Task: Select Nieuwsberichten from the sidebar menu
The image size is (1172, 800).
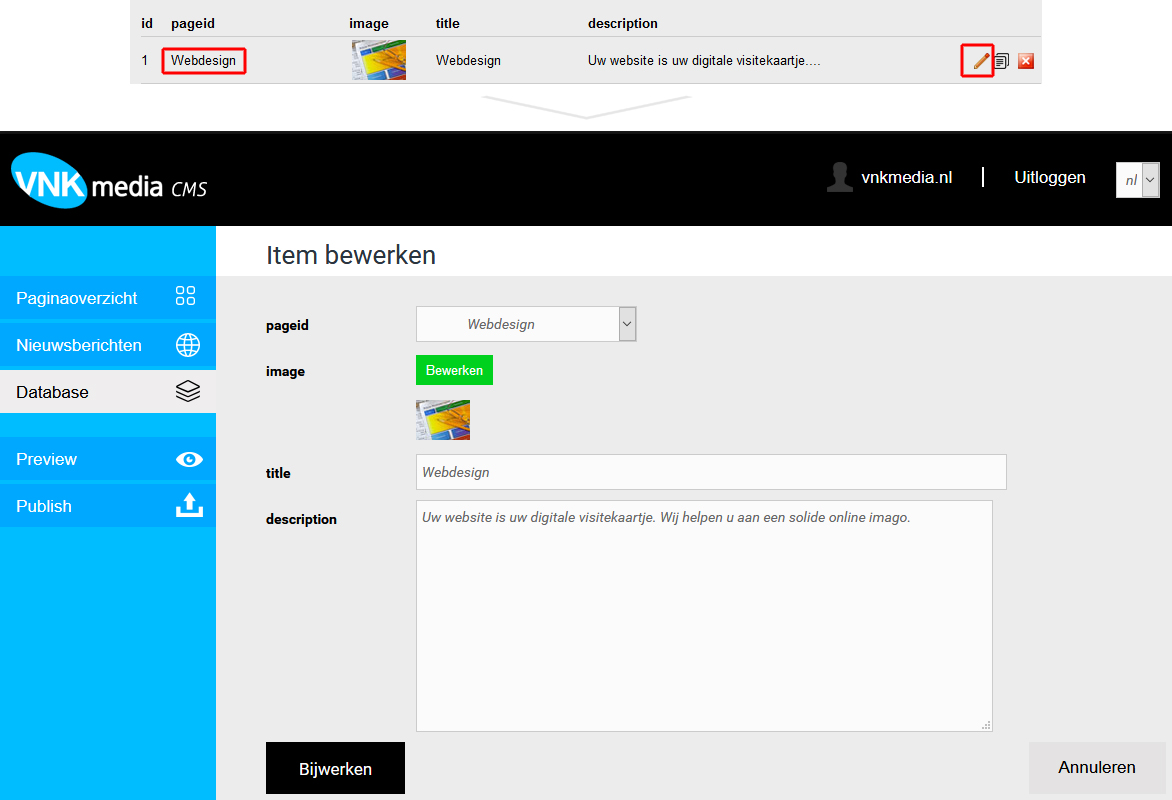Action: coord(79,345)
